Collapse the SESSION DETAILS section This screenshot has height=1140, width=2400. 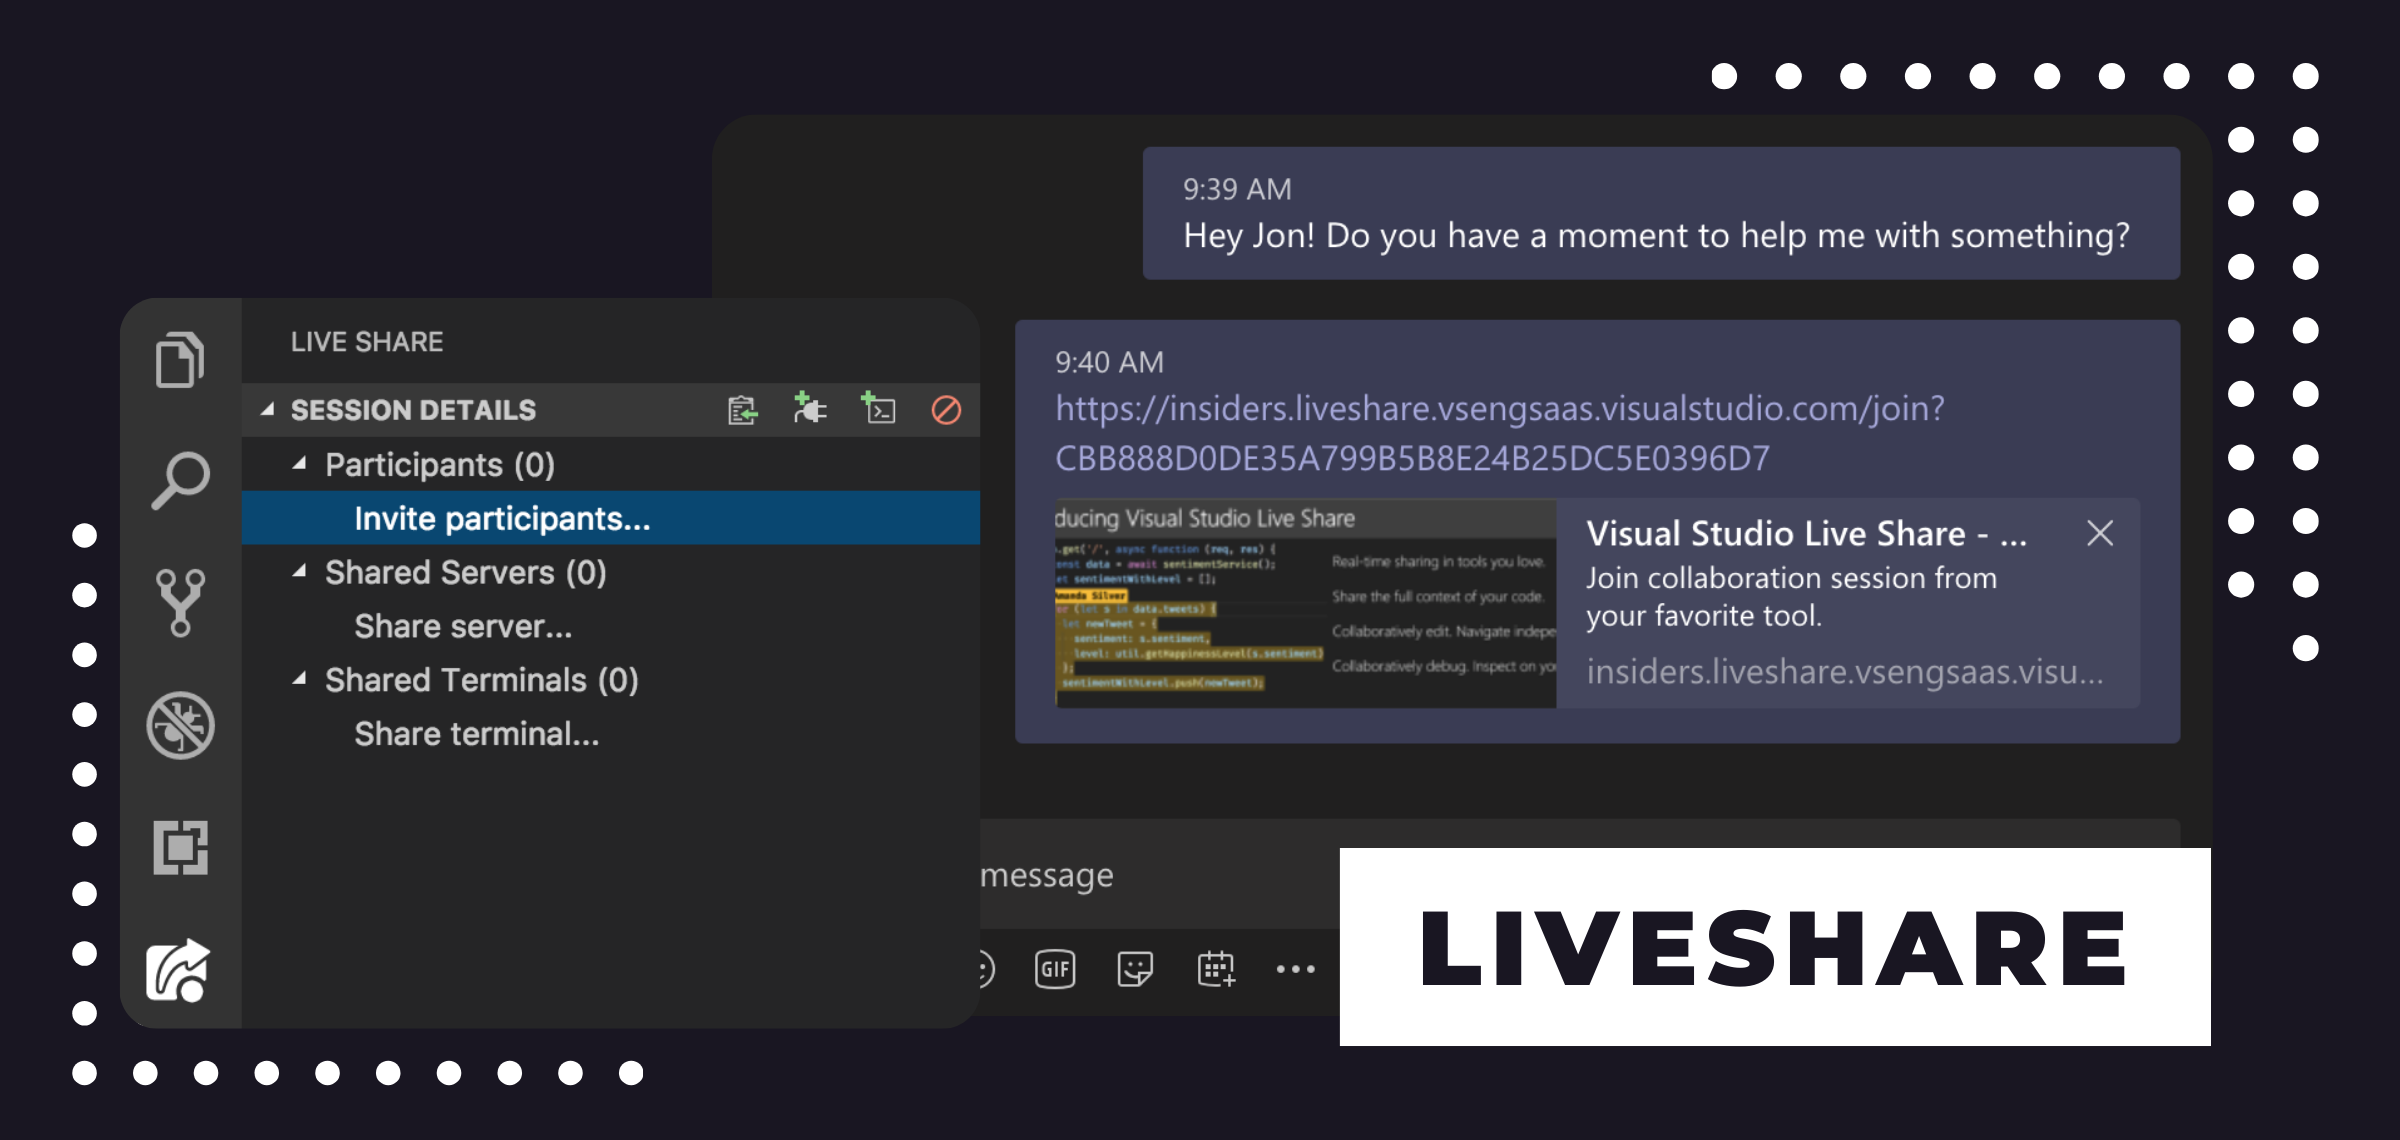(267, 409)
